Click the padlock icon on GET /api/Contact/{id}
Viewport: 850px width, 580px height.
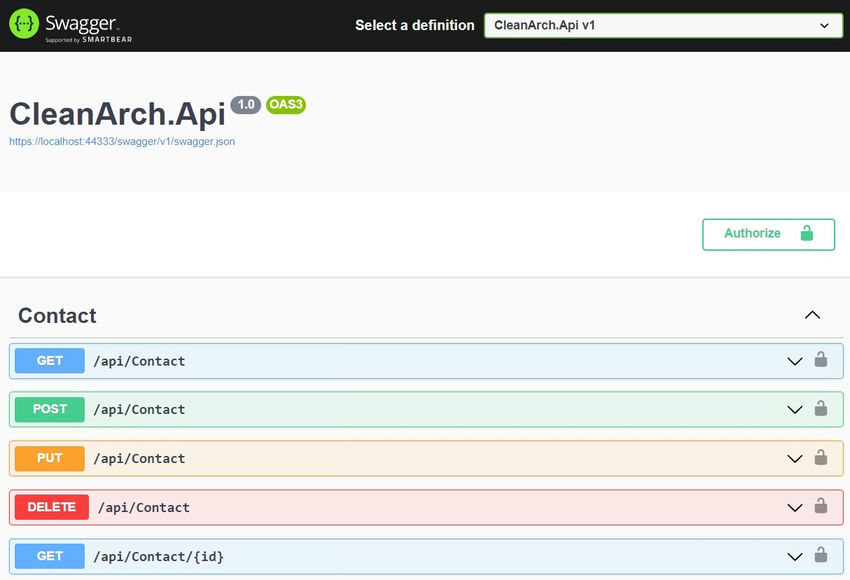[822, 556]
